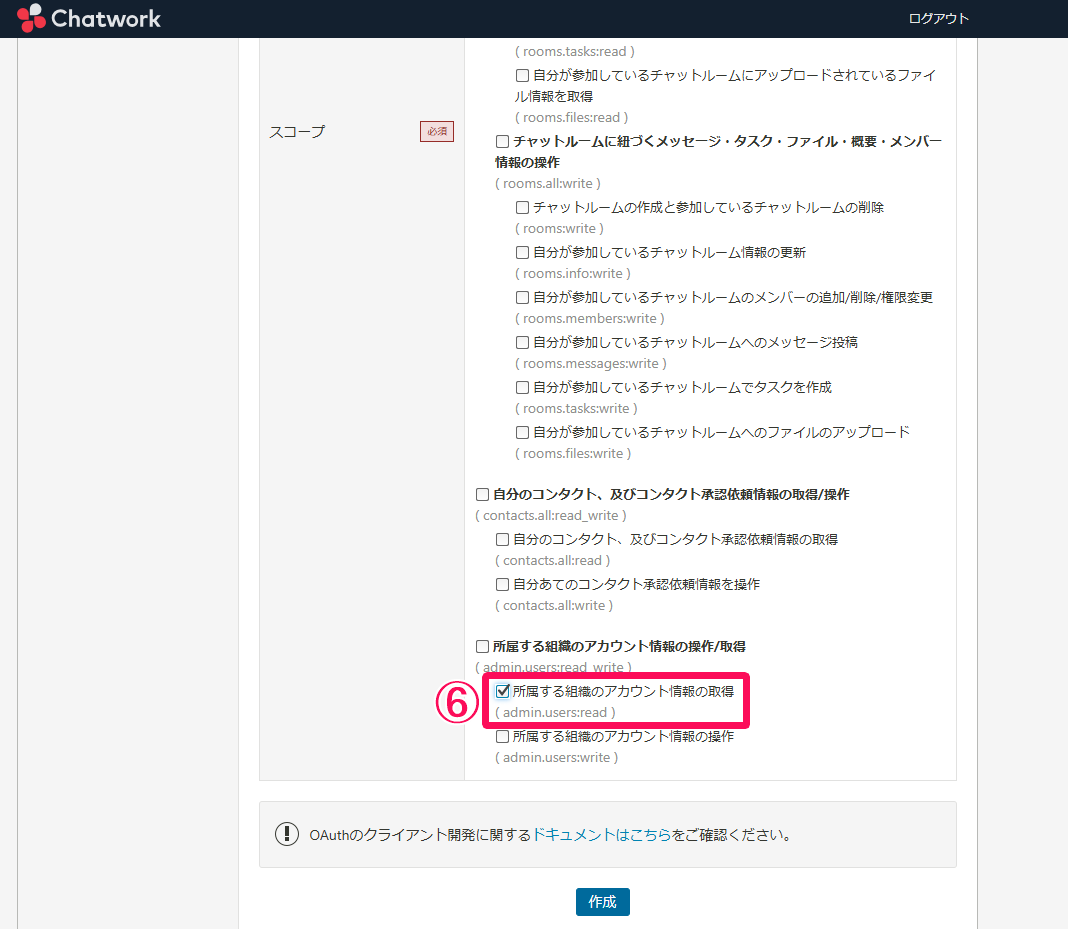1068x929 pixels.
Task: Click the 自分あてのコンタクト承認依頼情報を操作 label
Action: [x=636, y=584]
